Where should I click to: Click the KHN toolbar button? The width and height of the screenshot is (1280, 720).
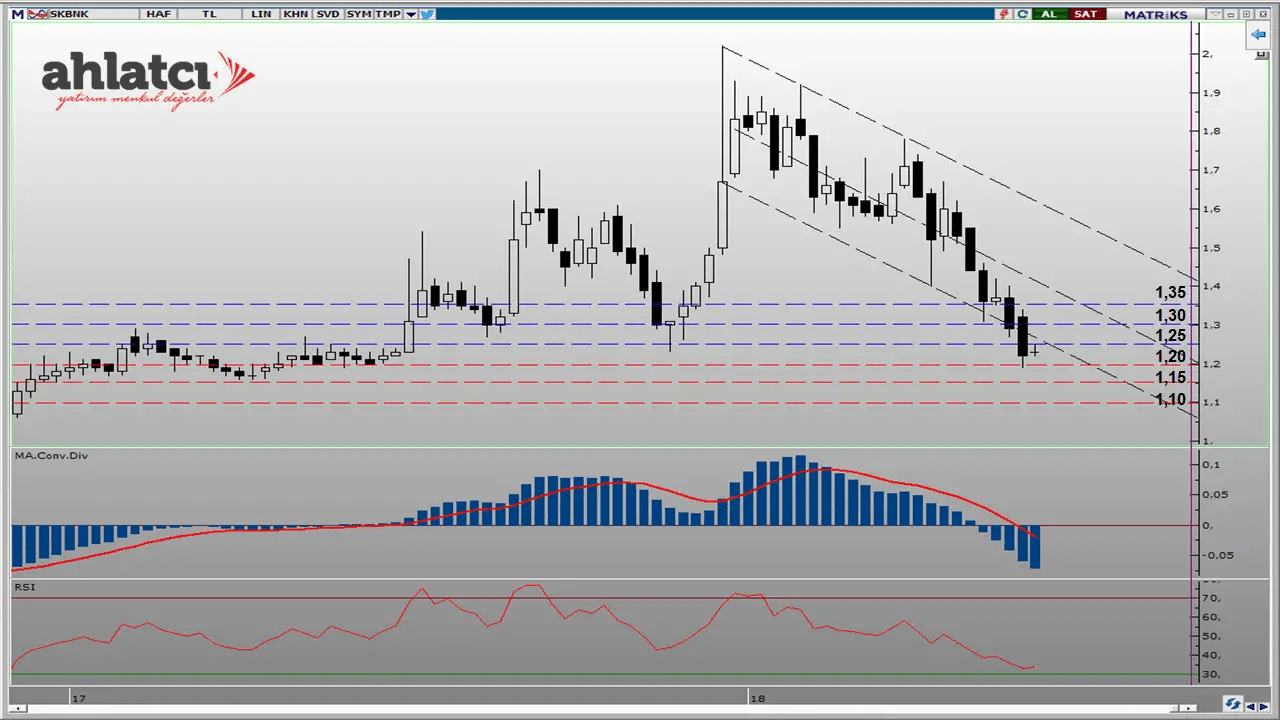click(296, 14)
